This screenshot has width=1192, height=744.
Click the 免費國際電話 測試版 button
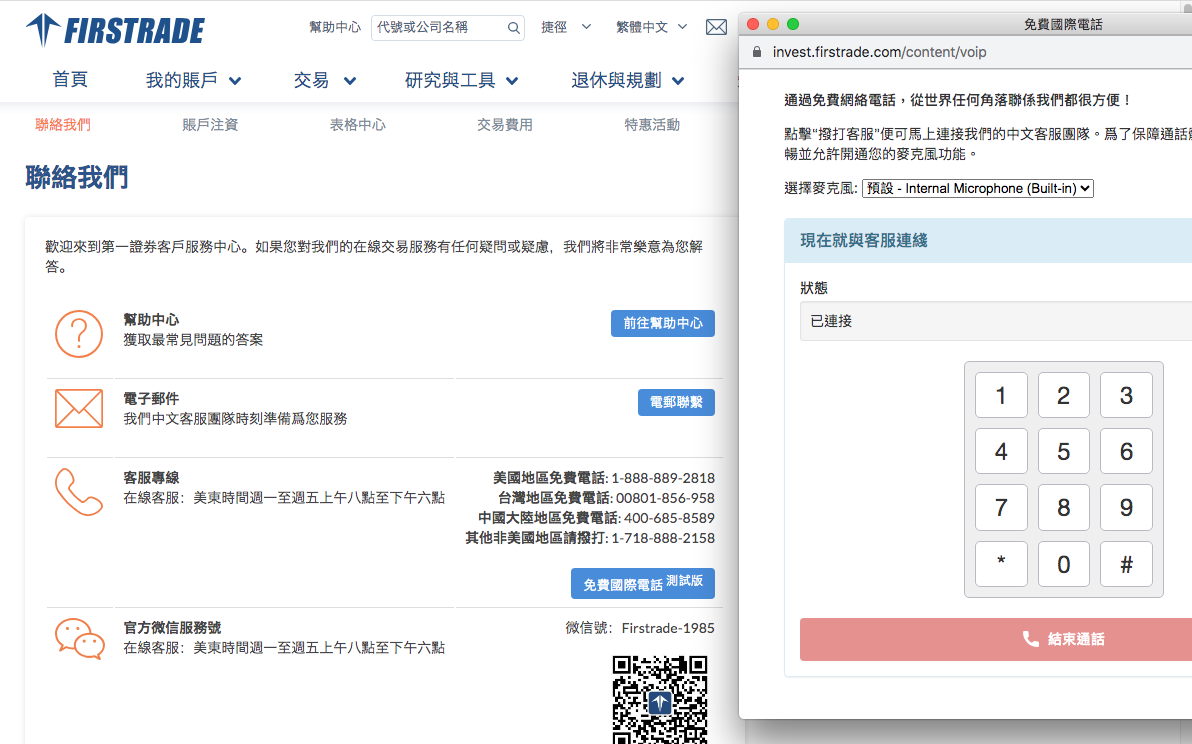(x=643, y=584)
